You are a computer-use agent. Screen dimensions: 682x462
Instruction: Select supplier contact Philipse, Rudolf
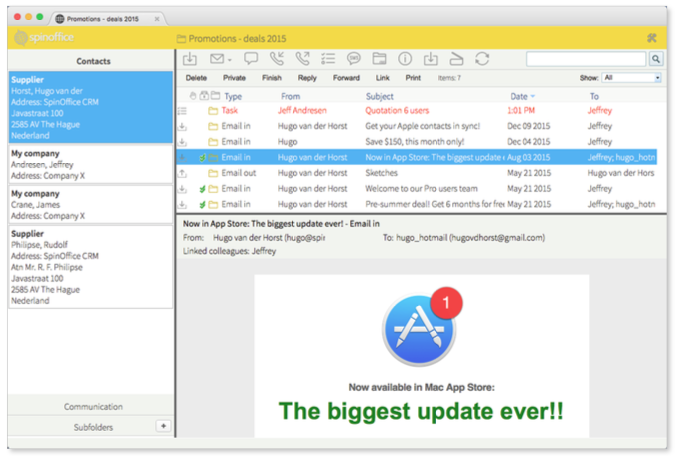[90, 267]
